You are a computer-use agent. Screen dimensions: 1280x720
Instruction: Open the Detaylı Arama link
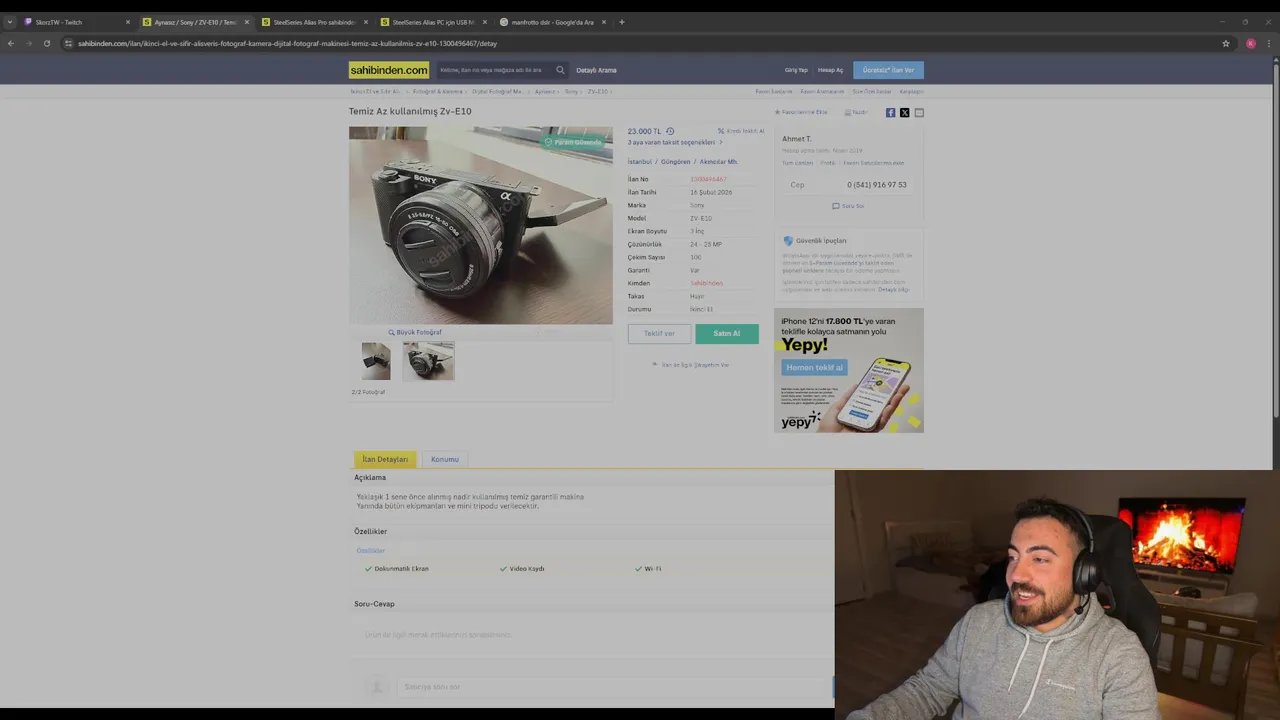tap(596, 70)
